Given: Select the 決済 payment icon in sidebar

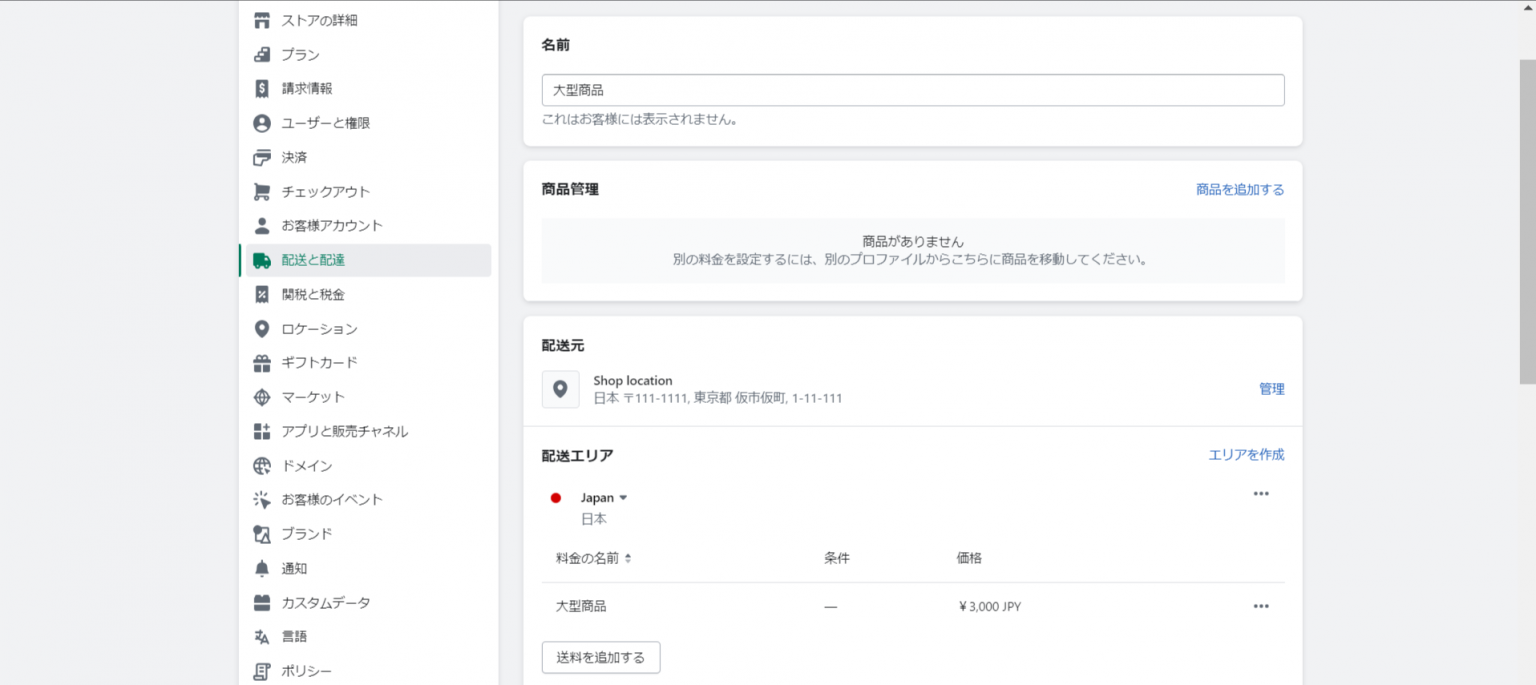Looking at the screenshot, I should (262, 157).
